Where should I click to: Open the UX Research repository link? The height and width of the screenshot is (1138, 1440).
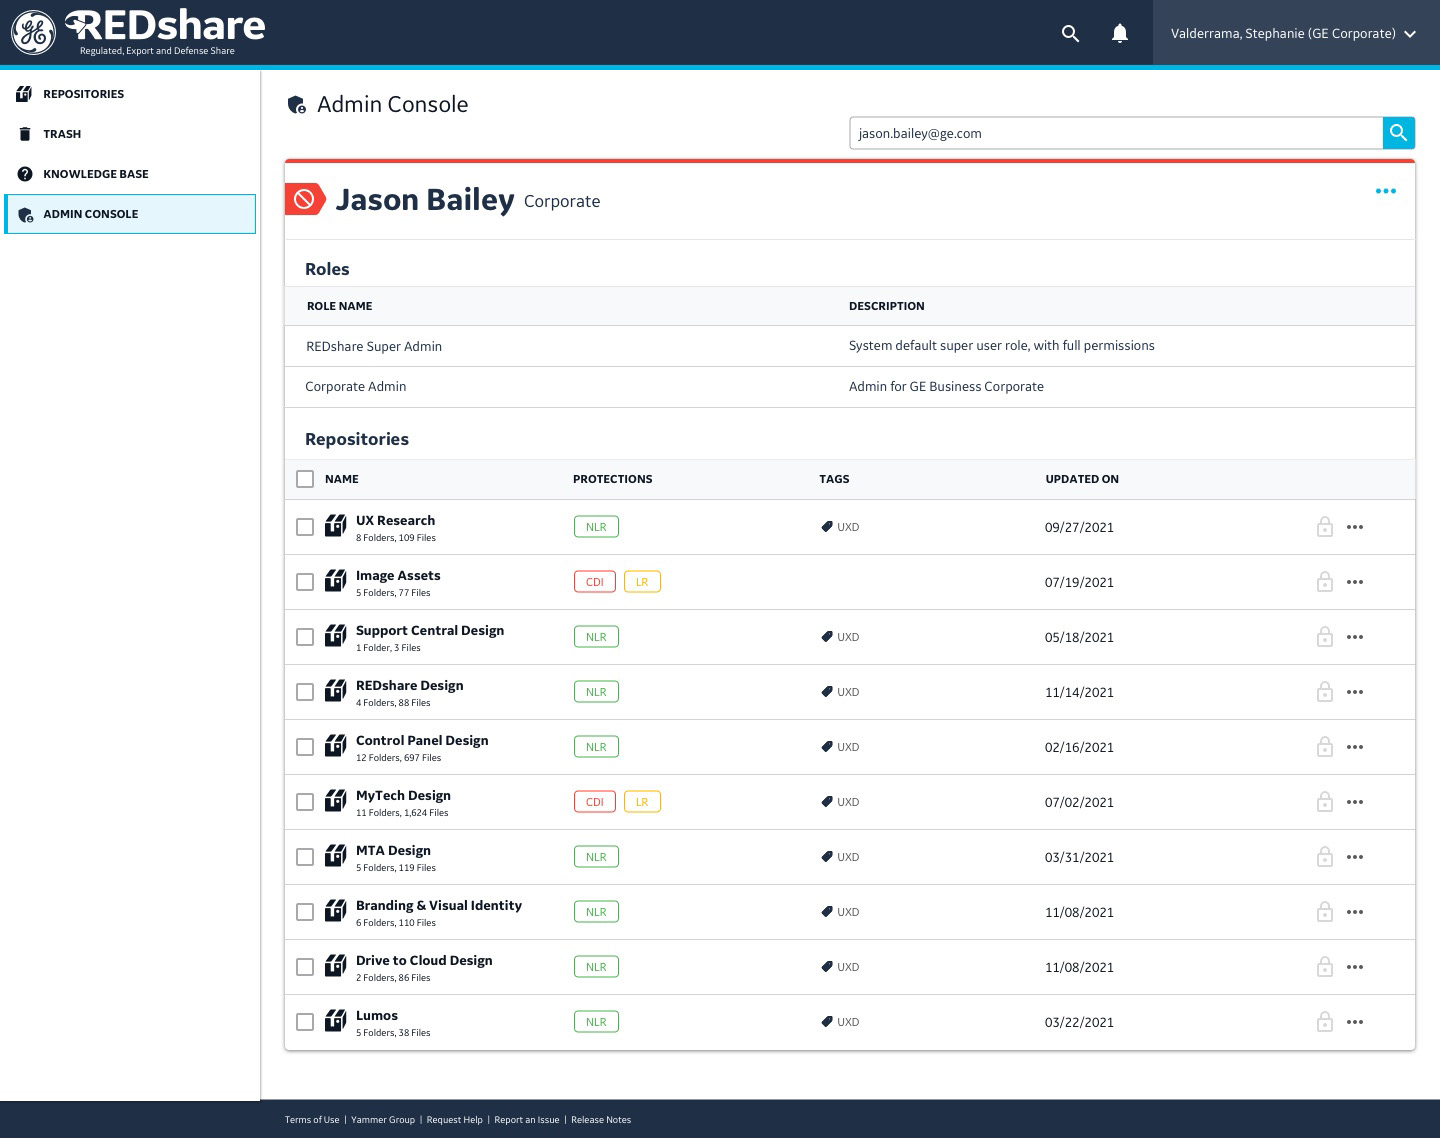point(395,520)
